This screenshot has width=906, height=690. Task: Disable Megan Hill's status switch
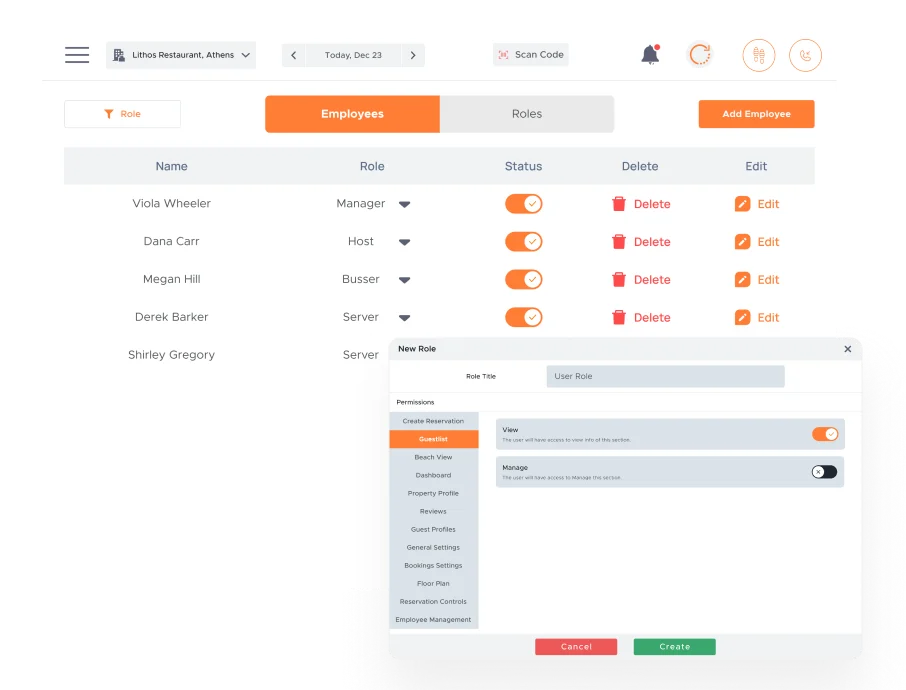[523, 280]
